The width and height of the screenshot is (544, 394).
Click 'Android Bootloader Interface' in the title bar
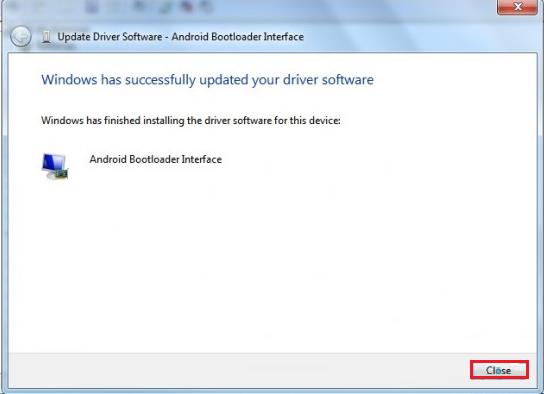tap(237, 36)
